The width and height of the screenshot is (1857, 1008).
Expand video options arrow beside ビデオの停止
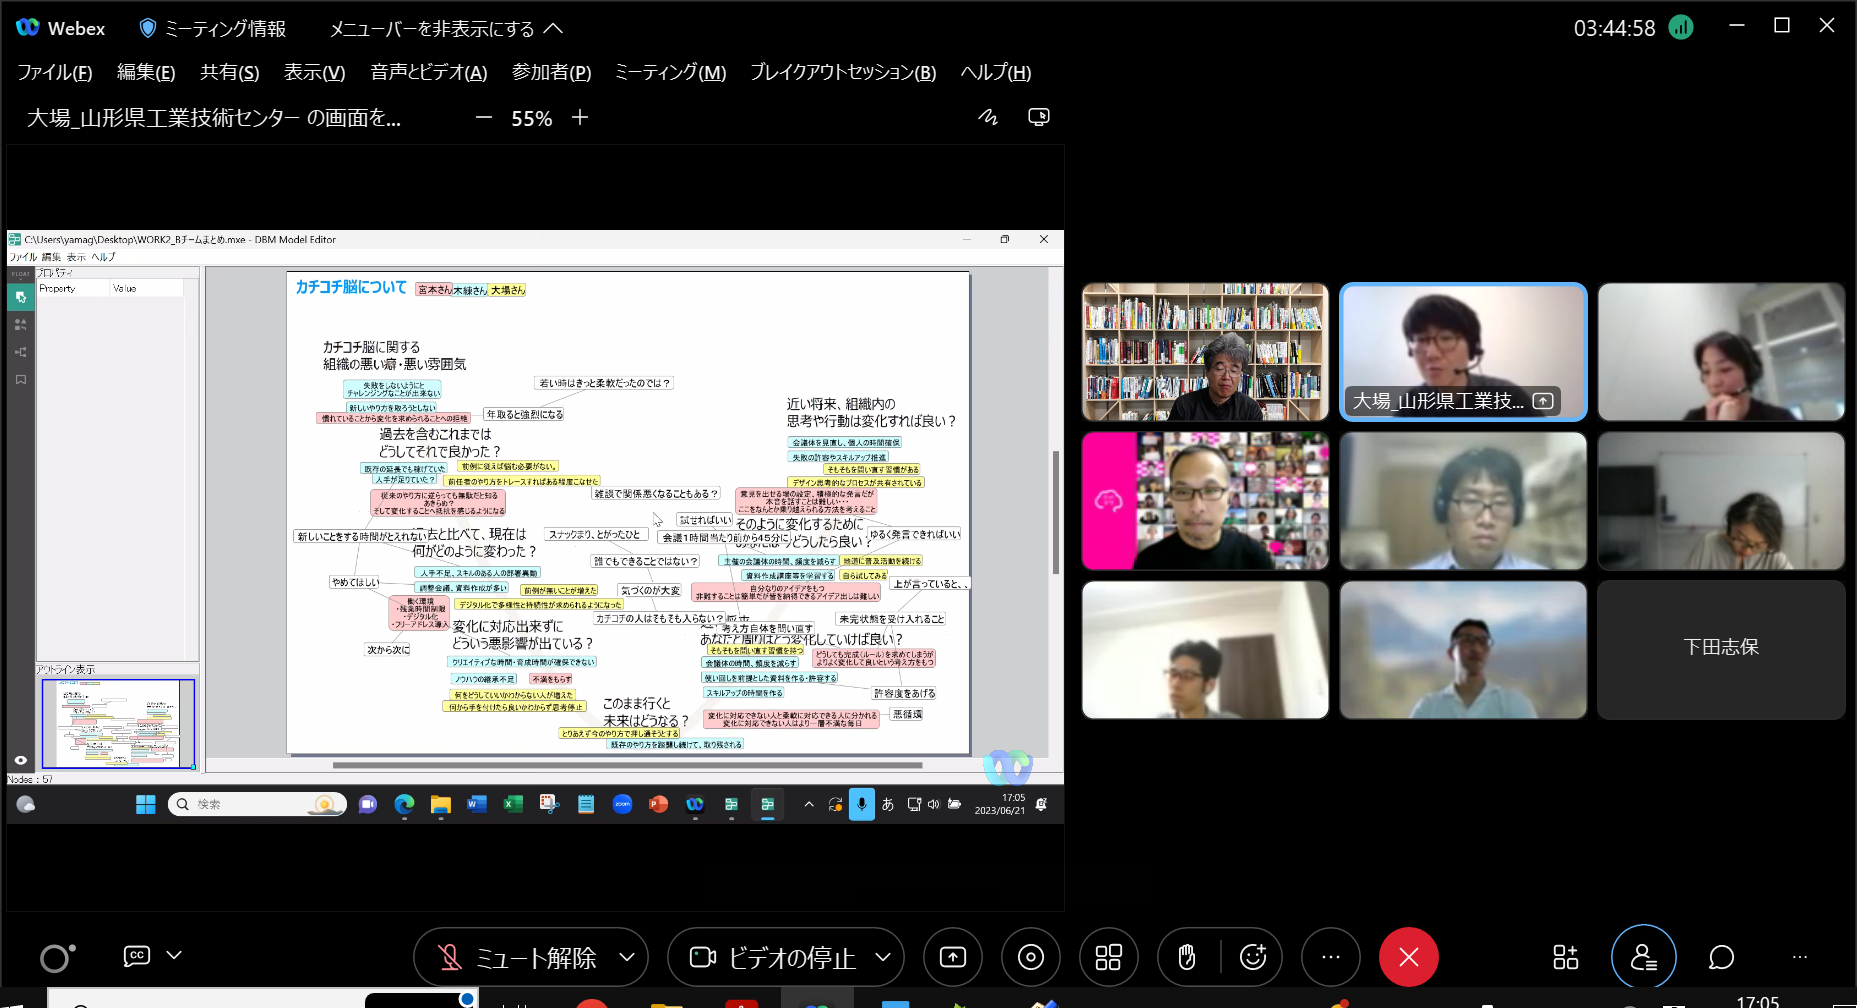click(x=883, y=957)
